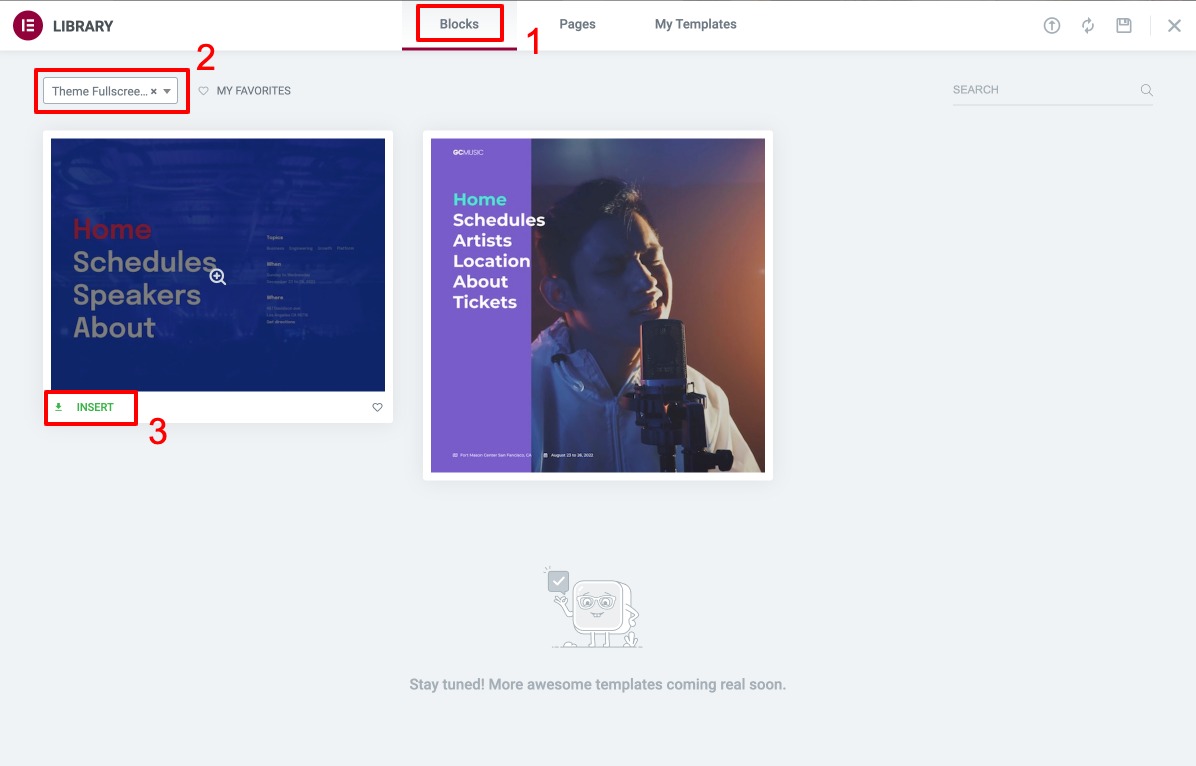Image resolution: width=1196 pixels, height=766 pixels.
Task: Select the Blocks tab label
Action: [459, 23]
